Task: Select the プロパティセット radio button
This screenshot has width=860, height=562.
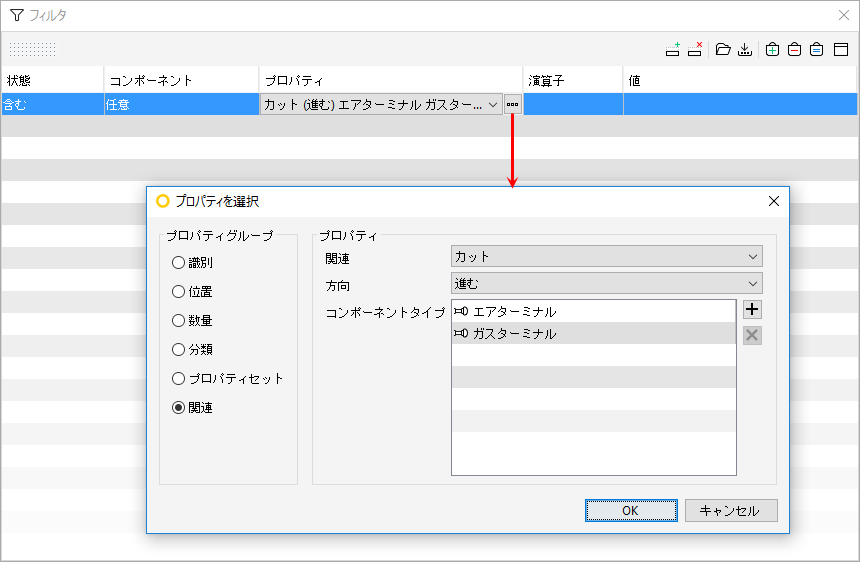Action: tap(178, 378)
